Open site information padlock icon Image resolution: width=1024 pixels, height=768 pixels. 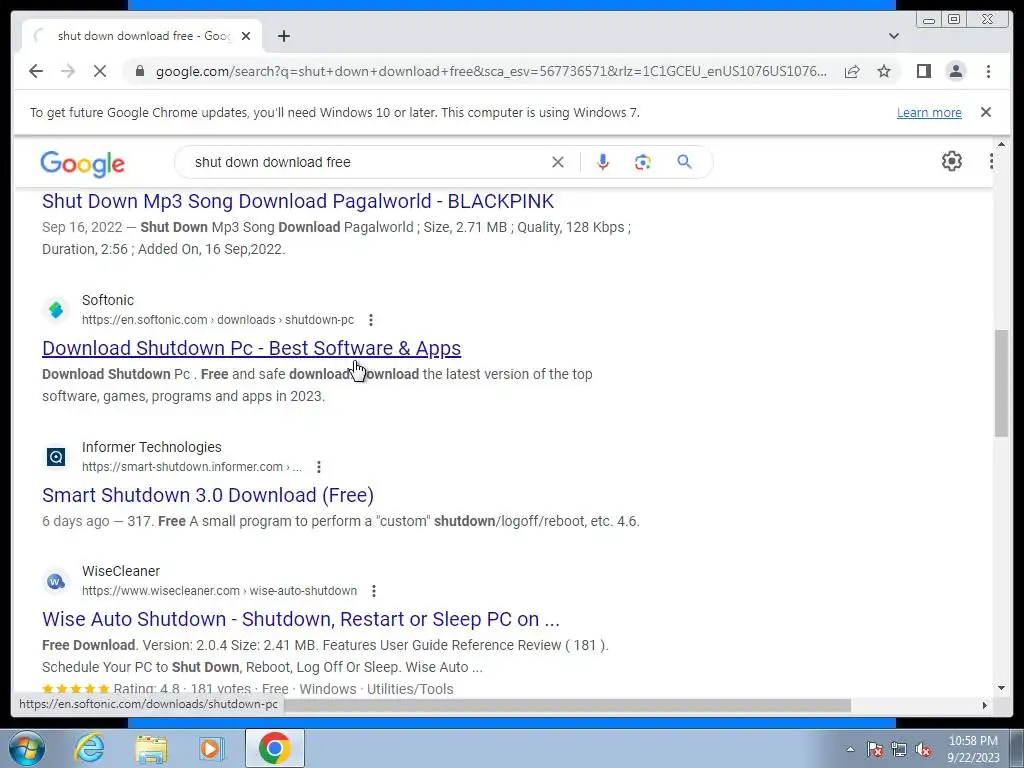[140, 71]
